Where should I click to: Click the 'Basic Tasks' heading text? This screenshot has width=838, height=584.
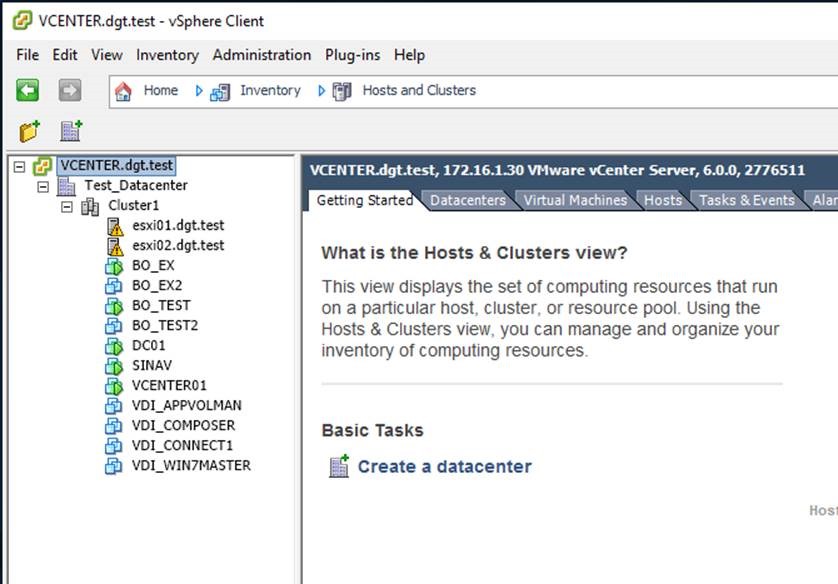[x=373, y=430]
